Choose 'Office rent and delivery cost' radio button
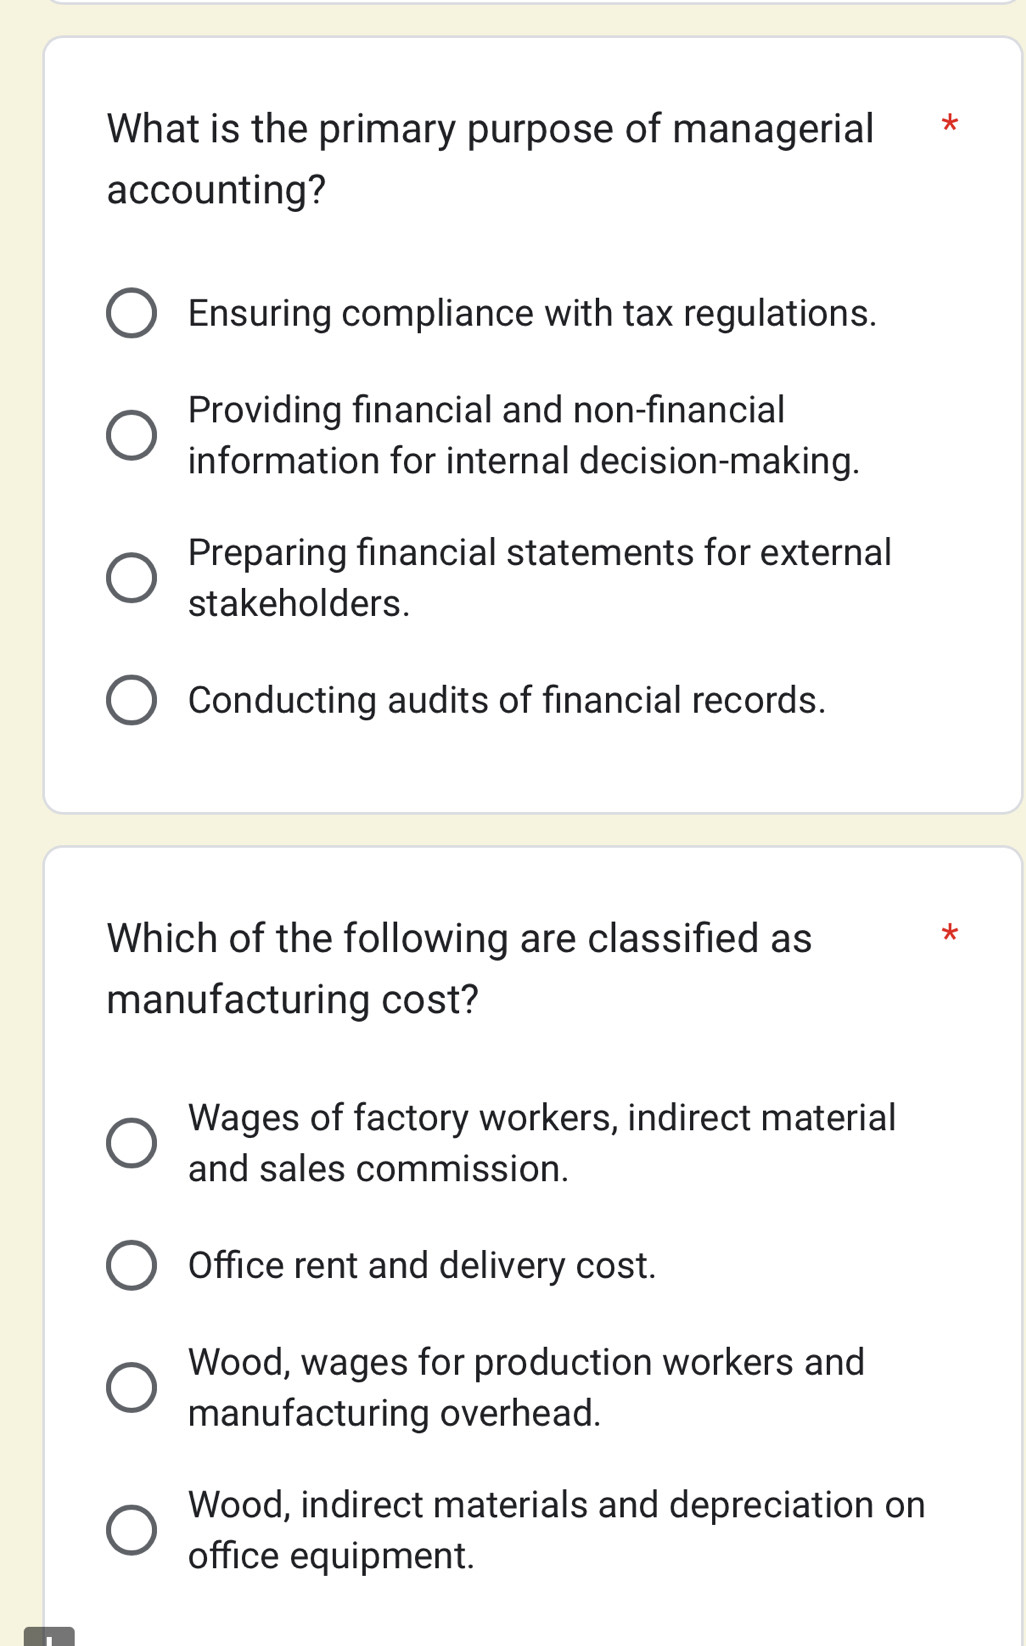Viewport: 1026px width, 1646px height. click(x=131, y=1266)
